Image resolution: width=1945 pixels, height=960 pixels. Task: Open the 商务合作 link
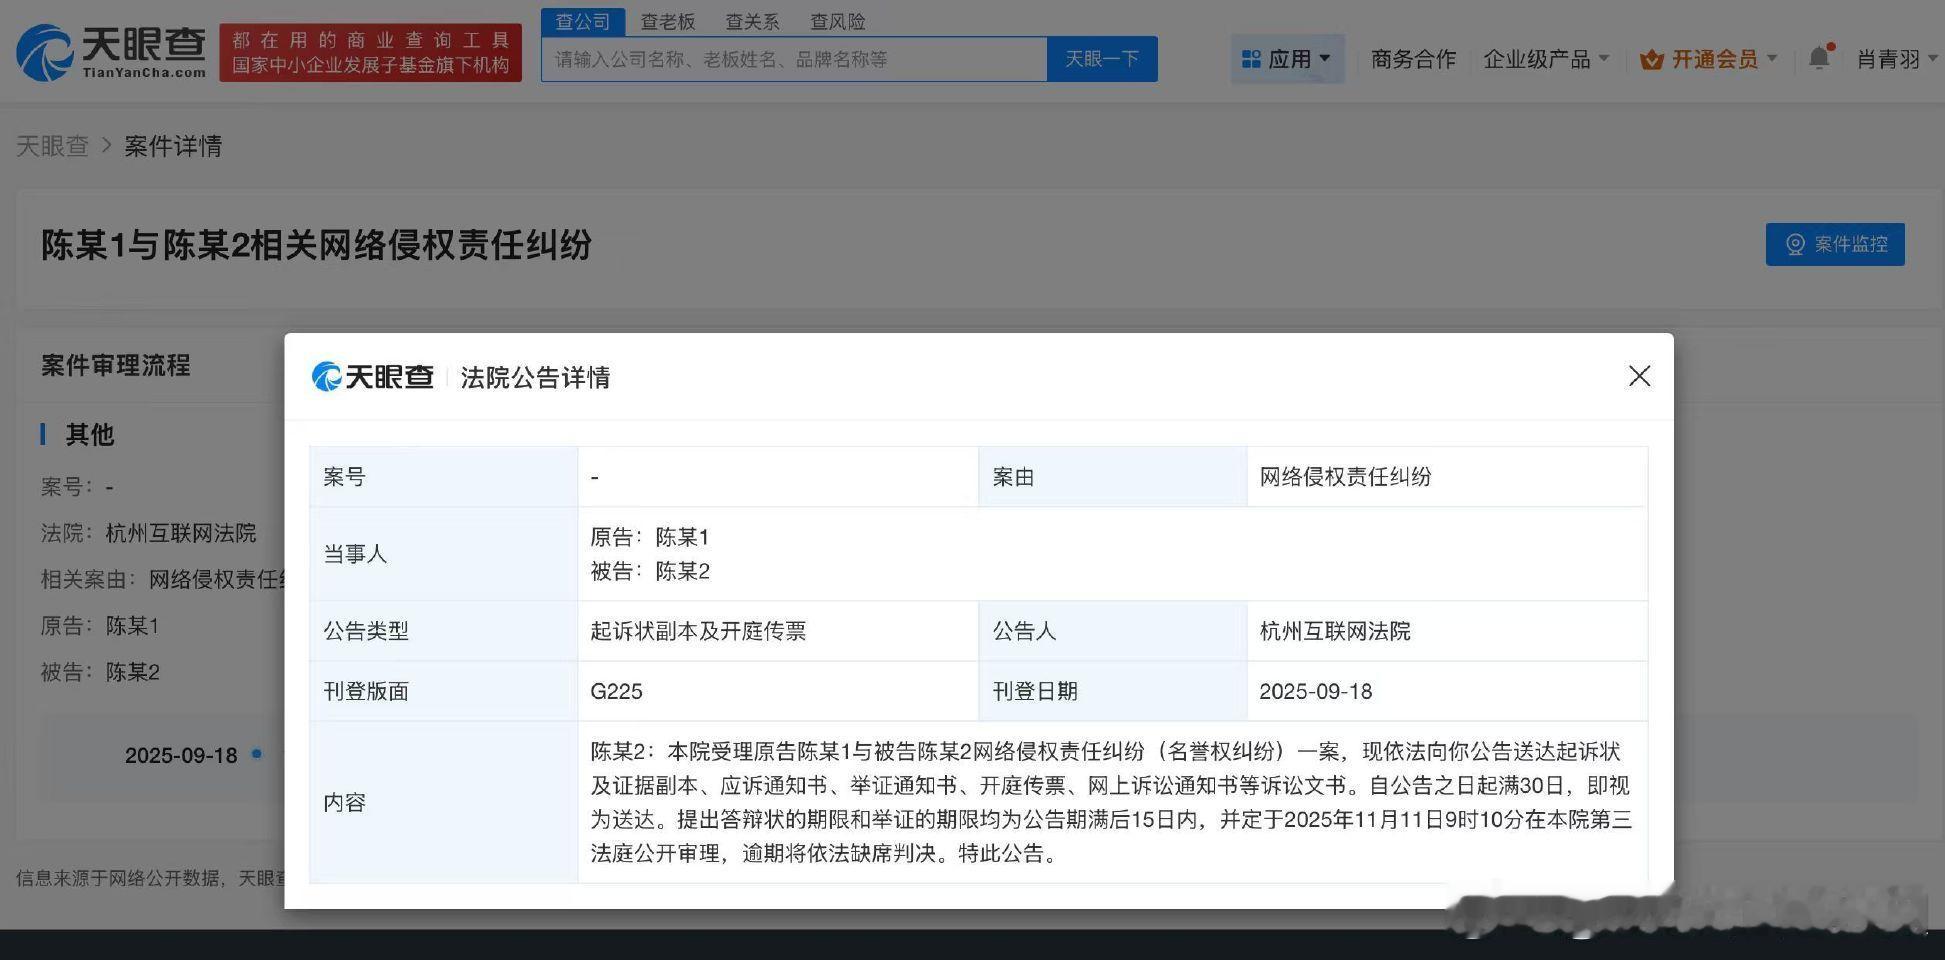tap(1413, 60)
